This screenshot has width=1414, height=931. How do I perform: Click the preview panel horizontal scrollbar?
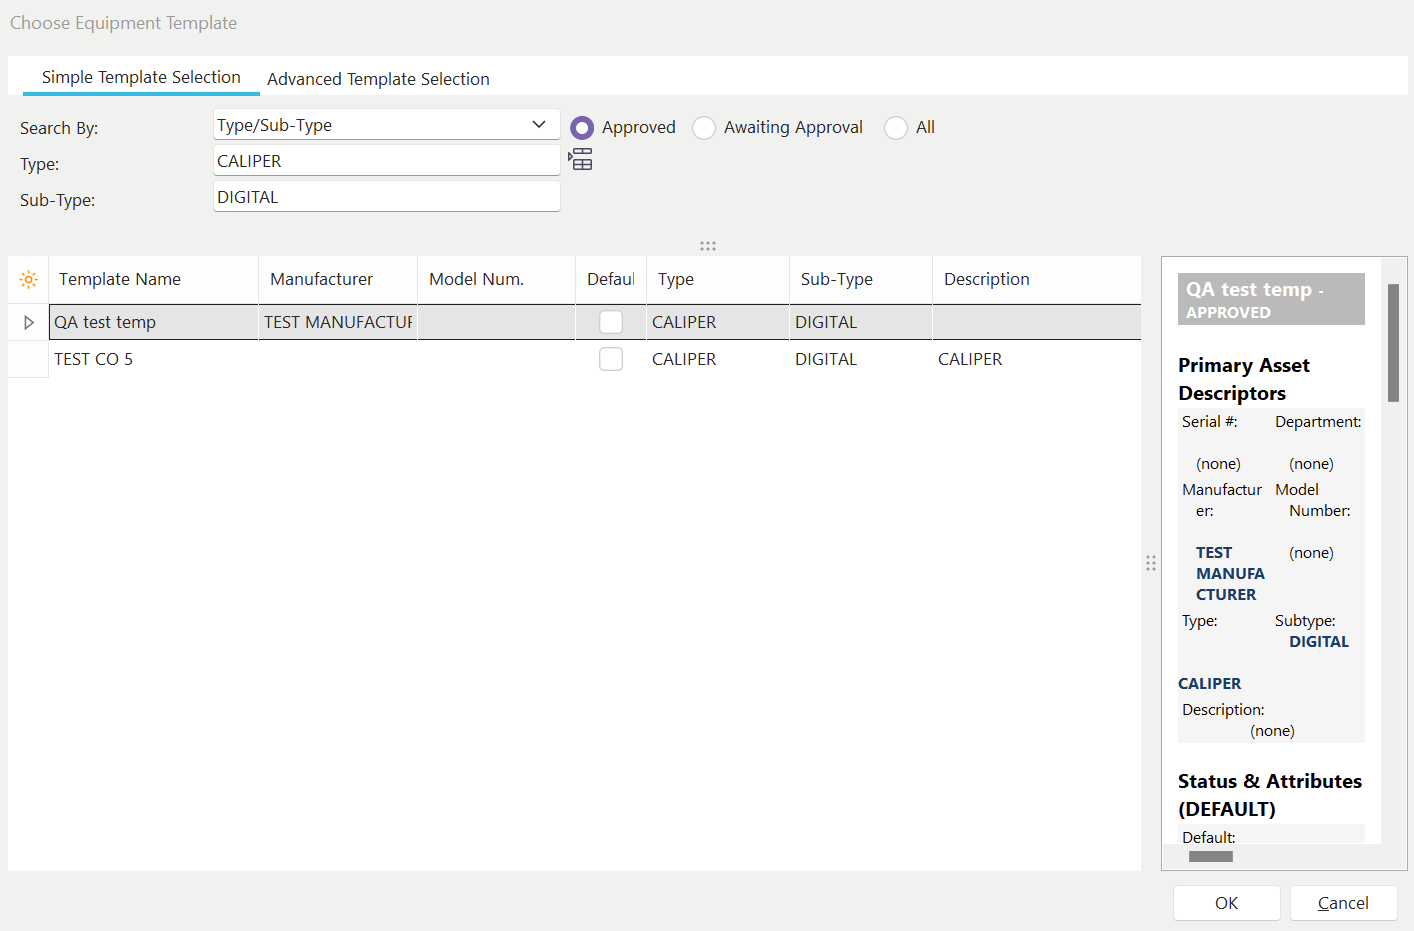1210,856
